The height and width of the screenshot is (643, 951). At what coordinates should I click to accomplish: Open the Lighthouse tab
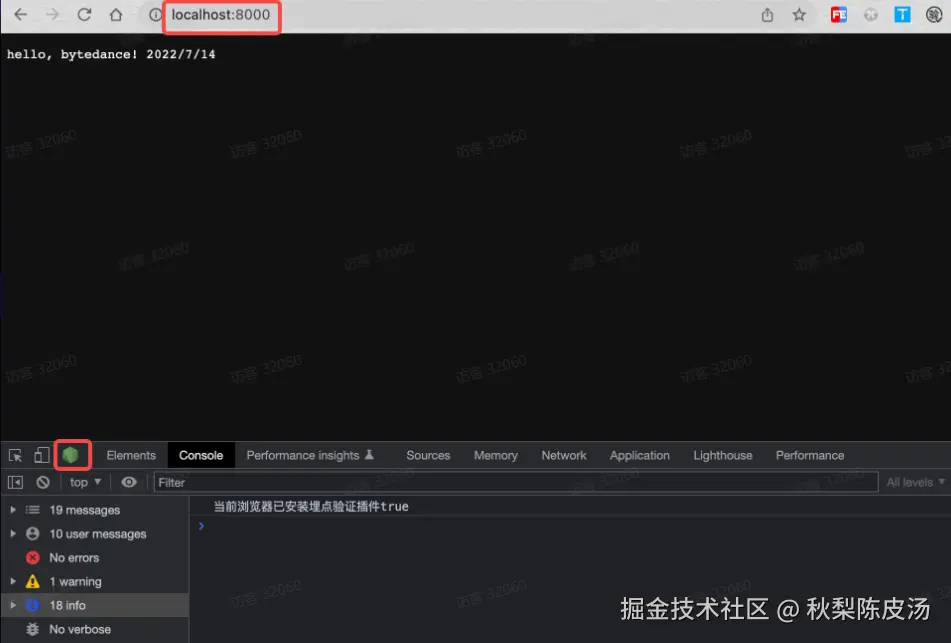point(723,456)
